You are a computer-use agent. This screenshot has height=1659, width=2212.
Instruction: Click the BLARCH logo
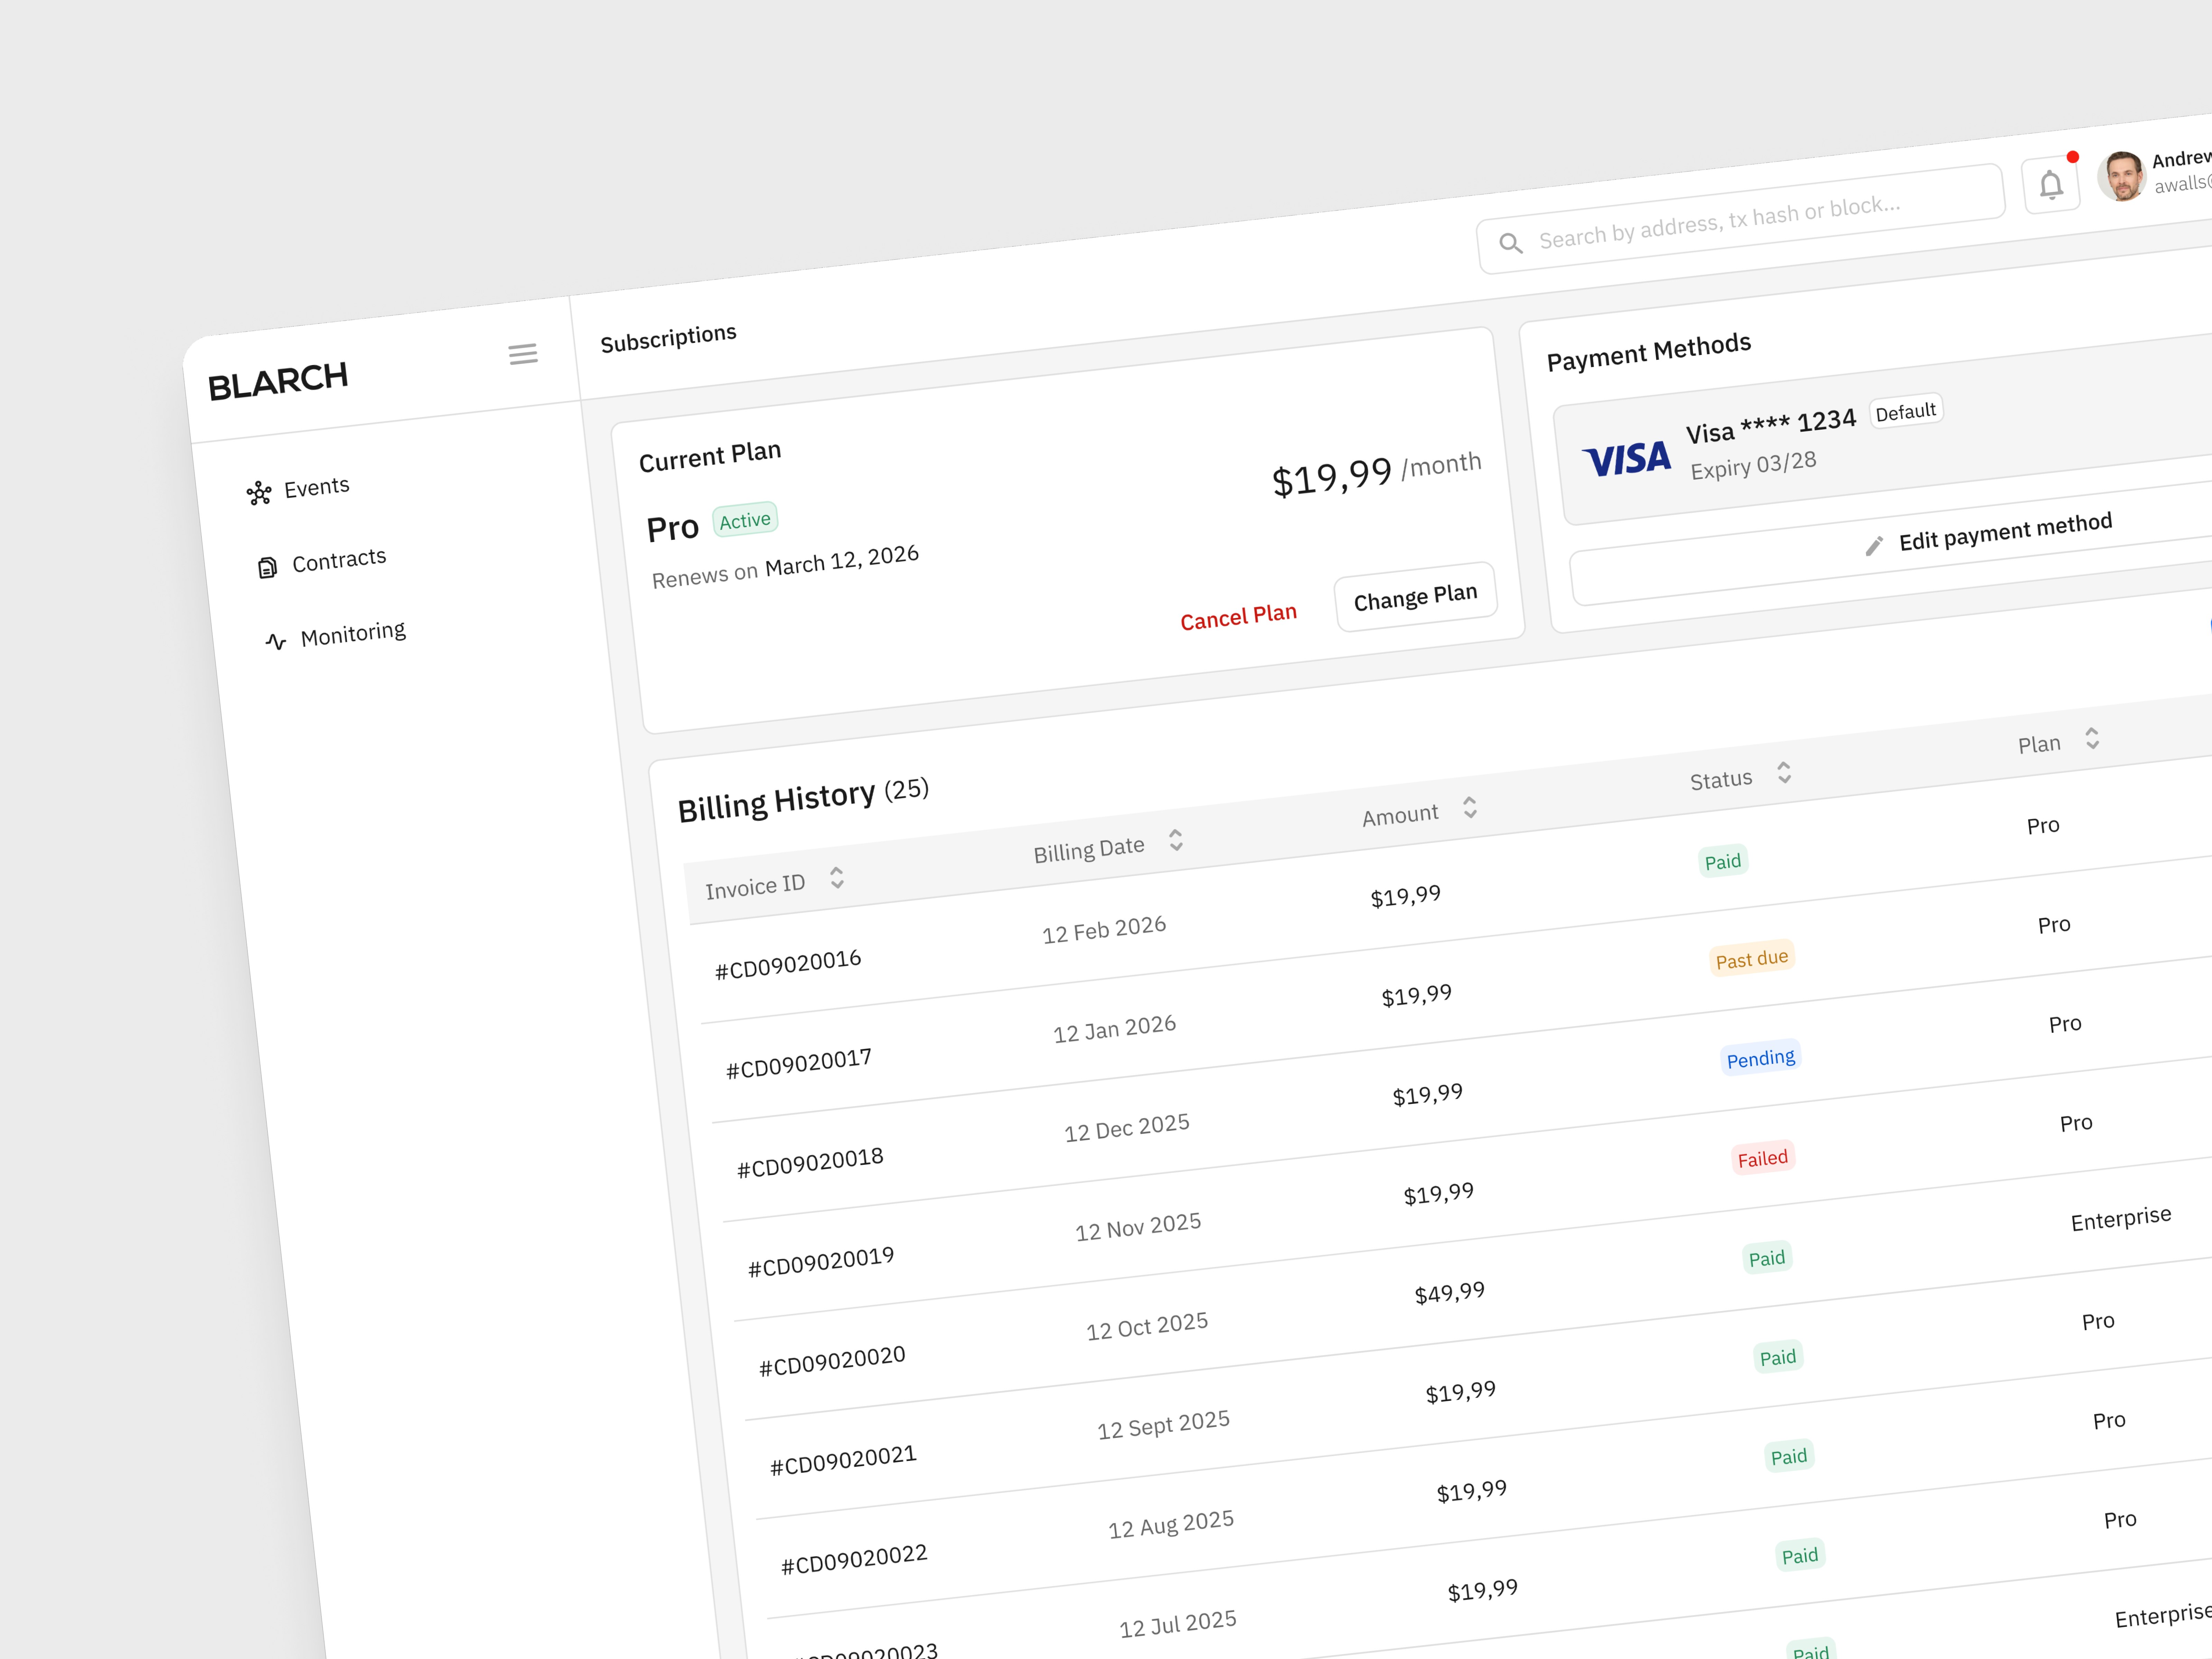coord(278,381)
